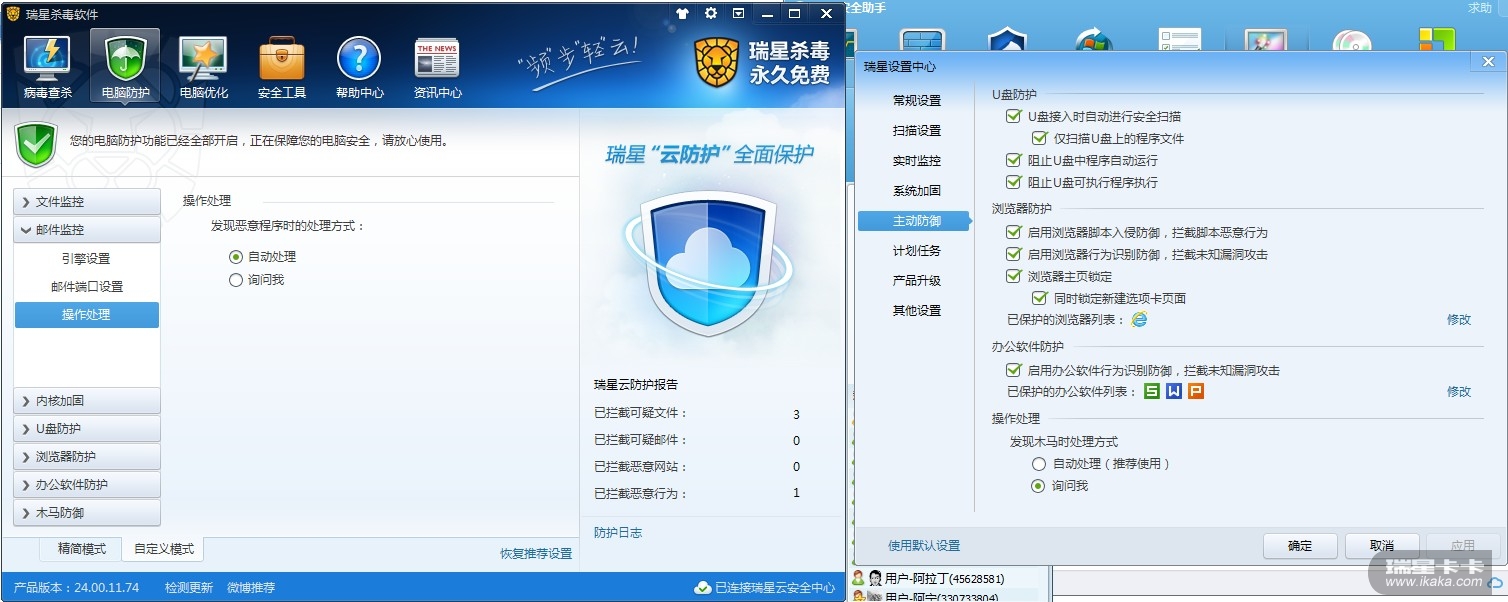This screenshot has height=602, width=1508.
Task: Open 常规设置 in settings sidebar
Action: point(917,101)
